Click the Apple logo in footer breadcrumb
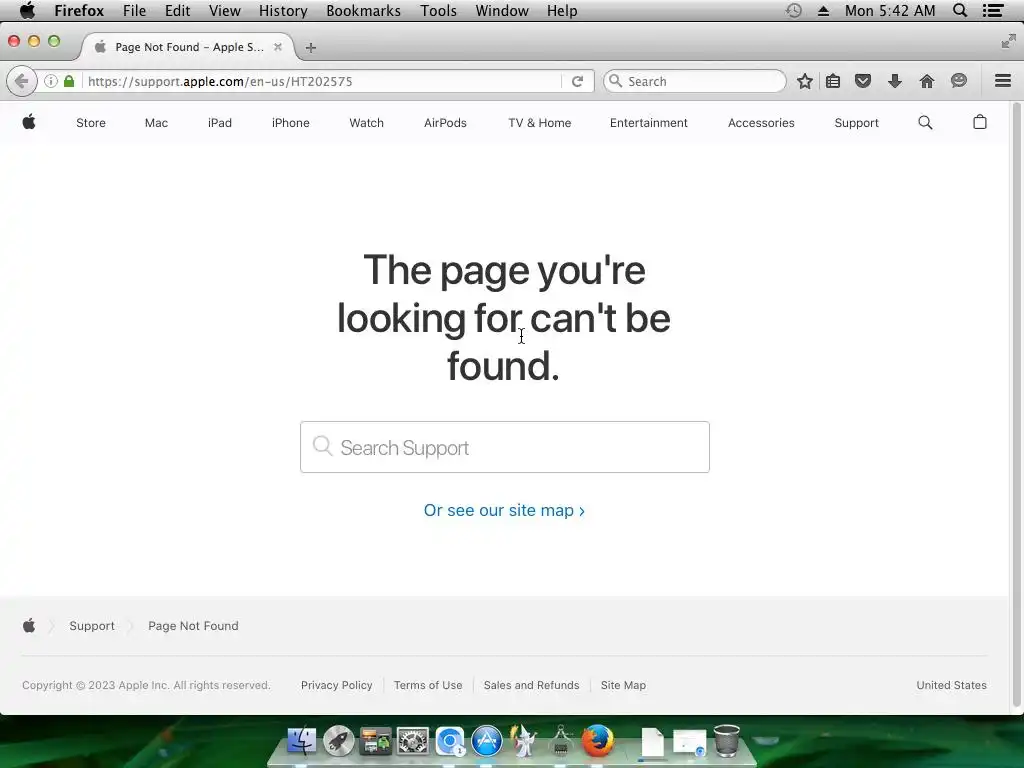 [x=29, y=626]
